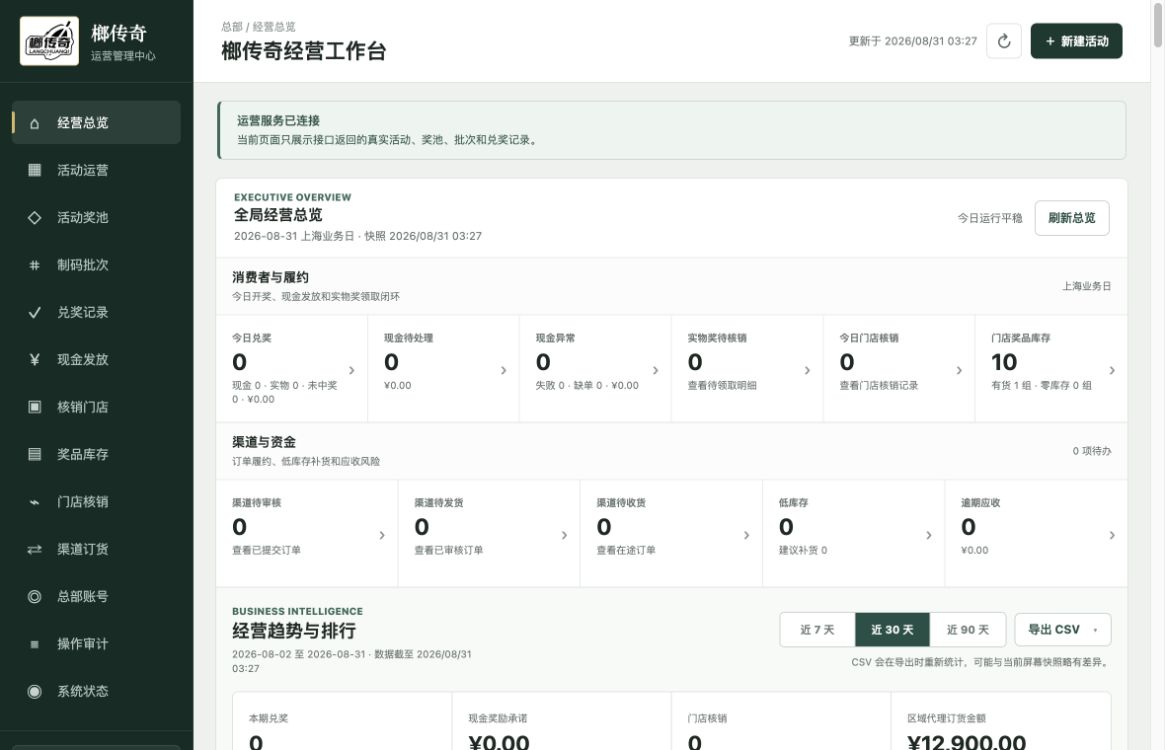Screen dimensions: 1165x750
Task: Expand the 今日兑奖 card chevron
Action: click(x=351, y=370)
